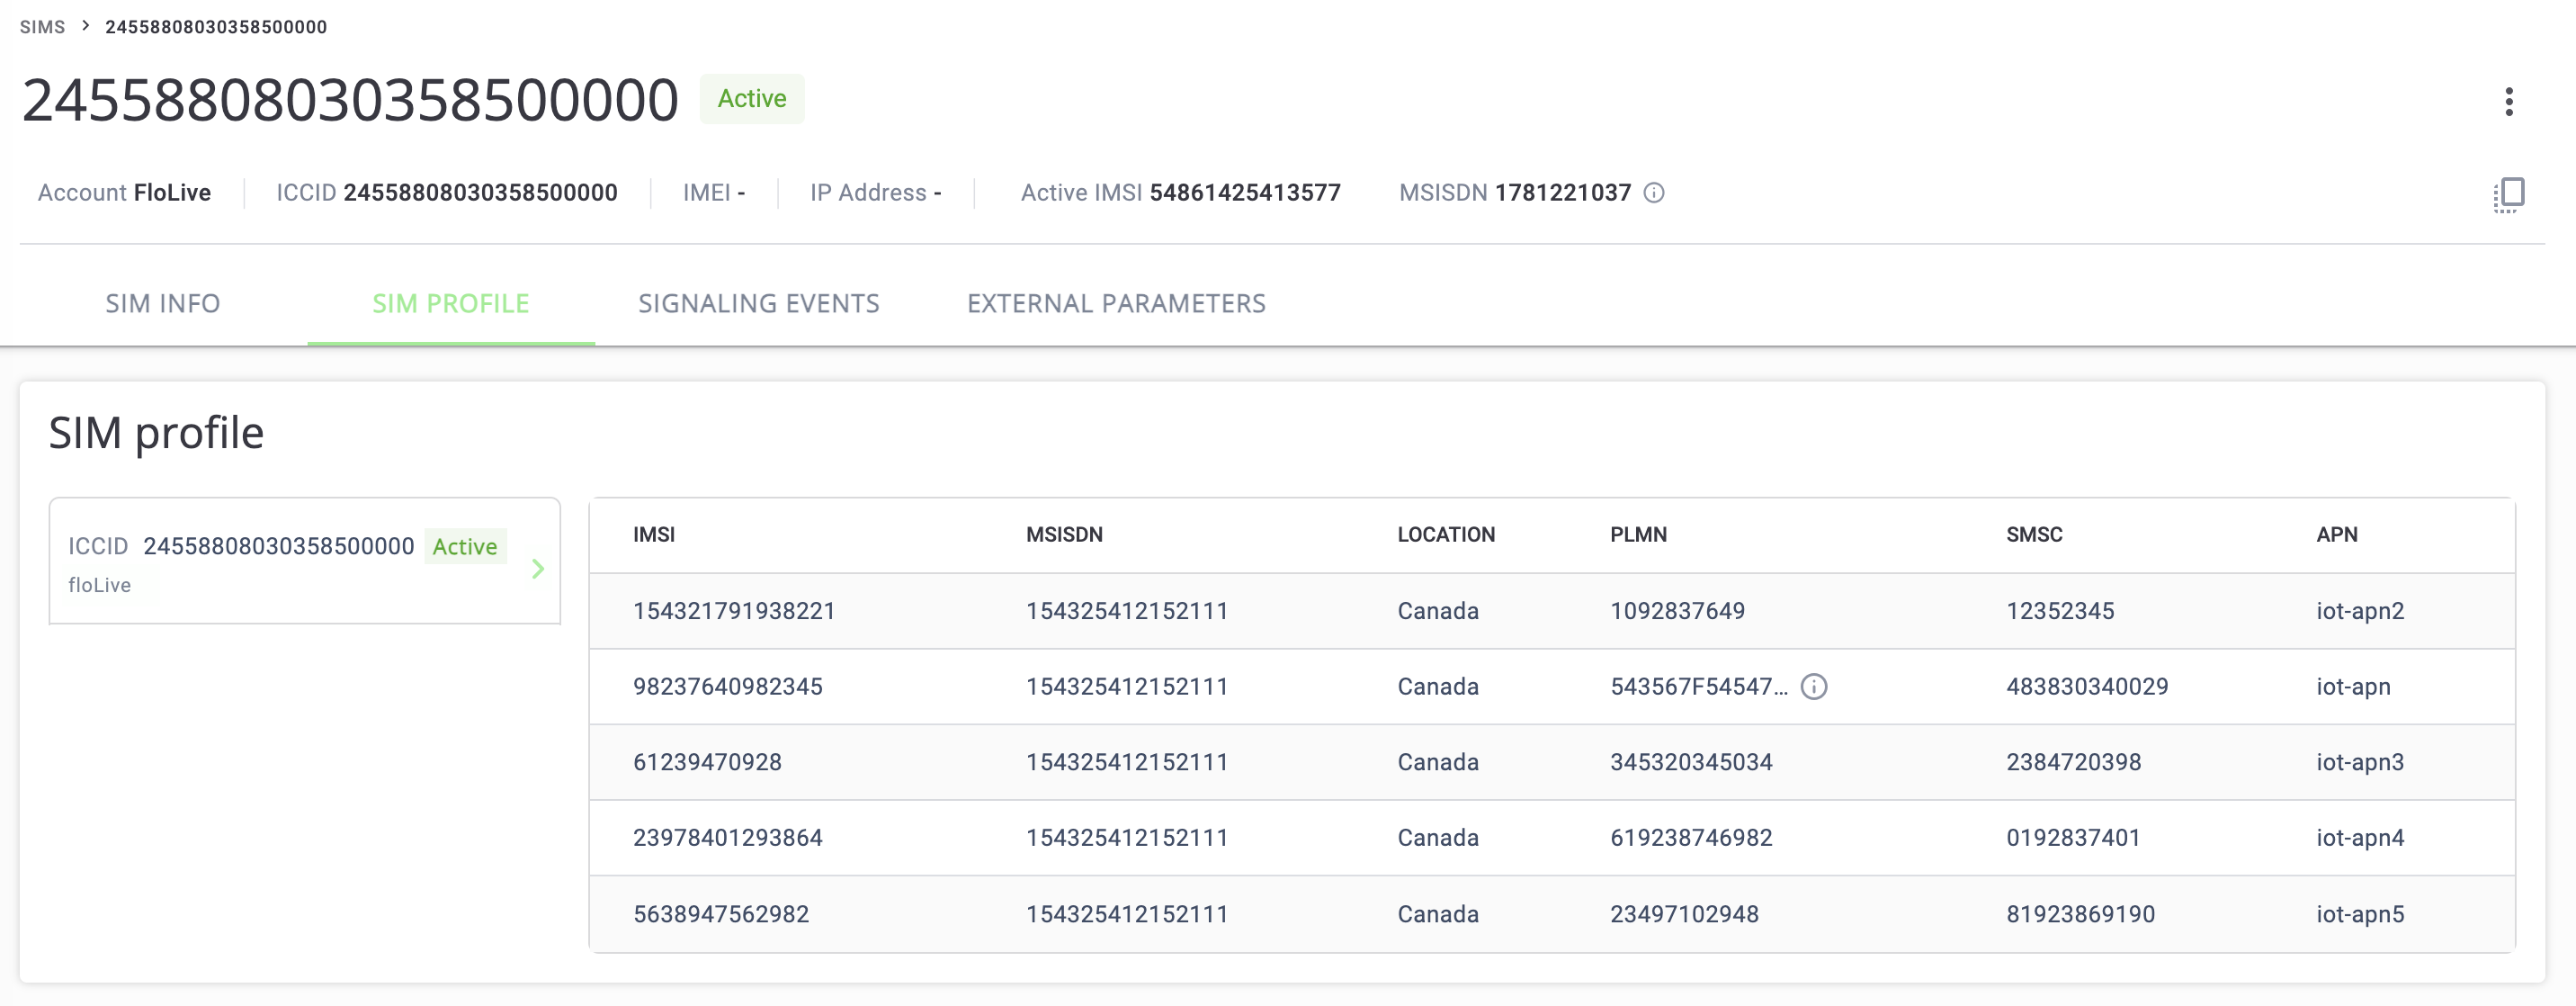Go to the EXTERNAL PARAMETERS tab
The width and height of the screenshot is (2576, 1006).
[x=1116, y=304]
